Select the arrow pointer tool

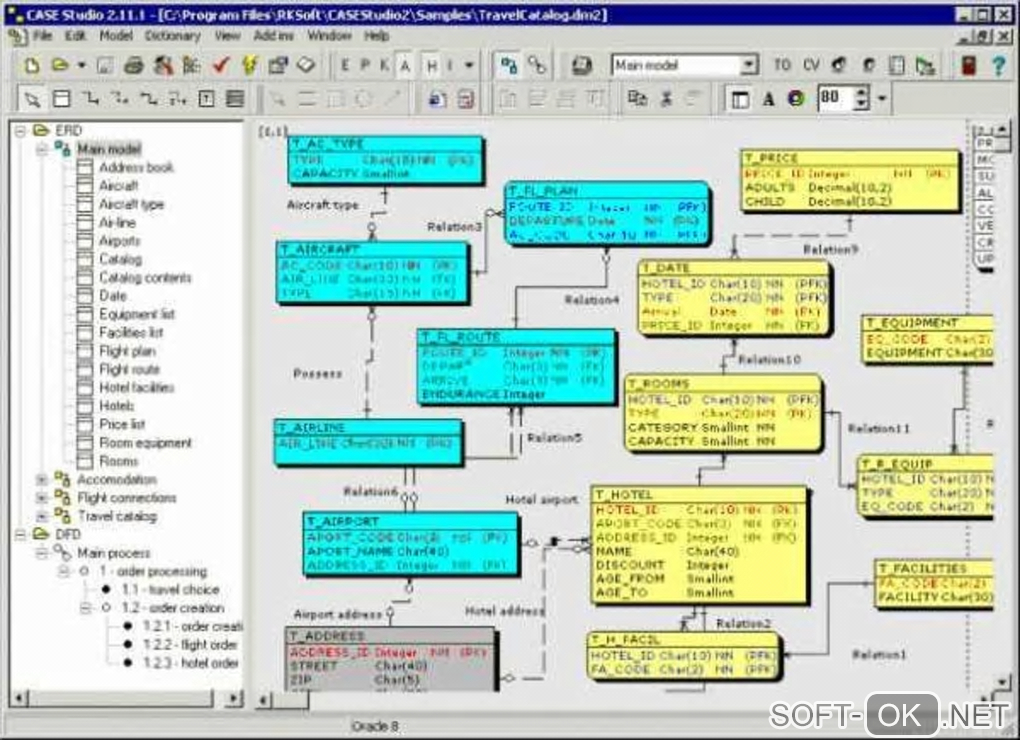32,99
